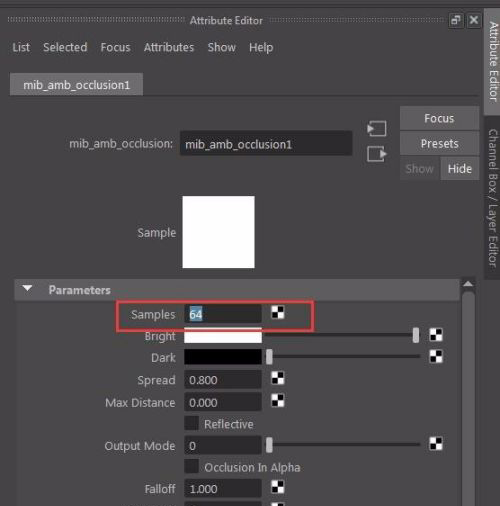Enable Occlusion In Alpha checkbox
Screen dimensions: 500x506
point(191,466)
